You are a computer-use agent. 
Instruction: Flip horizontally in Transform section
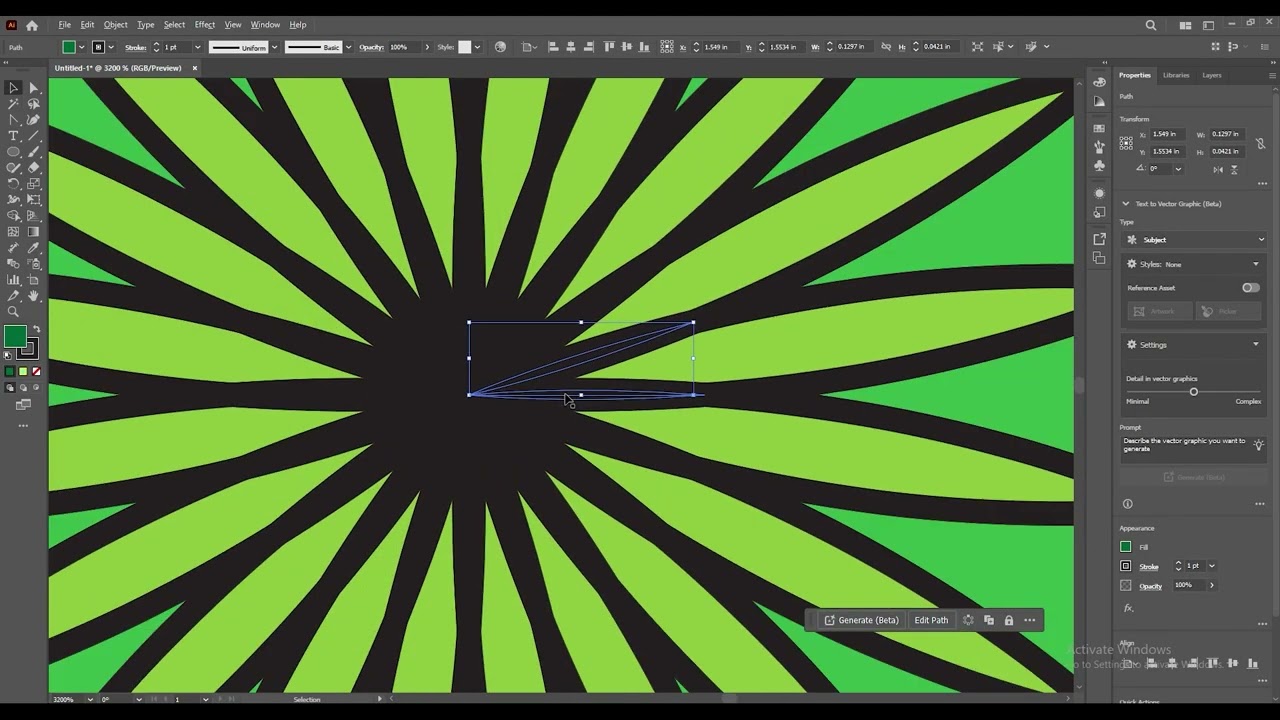(1218, 169)
